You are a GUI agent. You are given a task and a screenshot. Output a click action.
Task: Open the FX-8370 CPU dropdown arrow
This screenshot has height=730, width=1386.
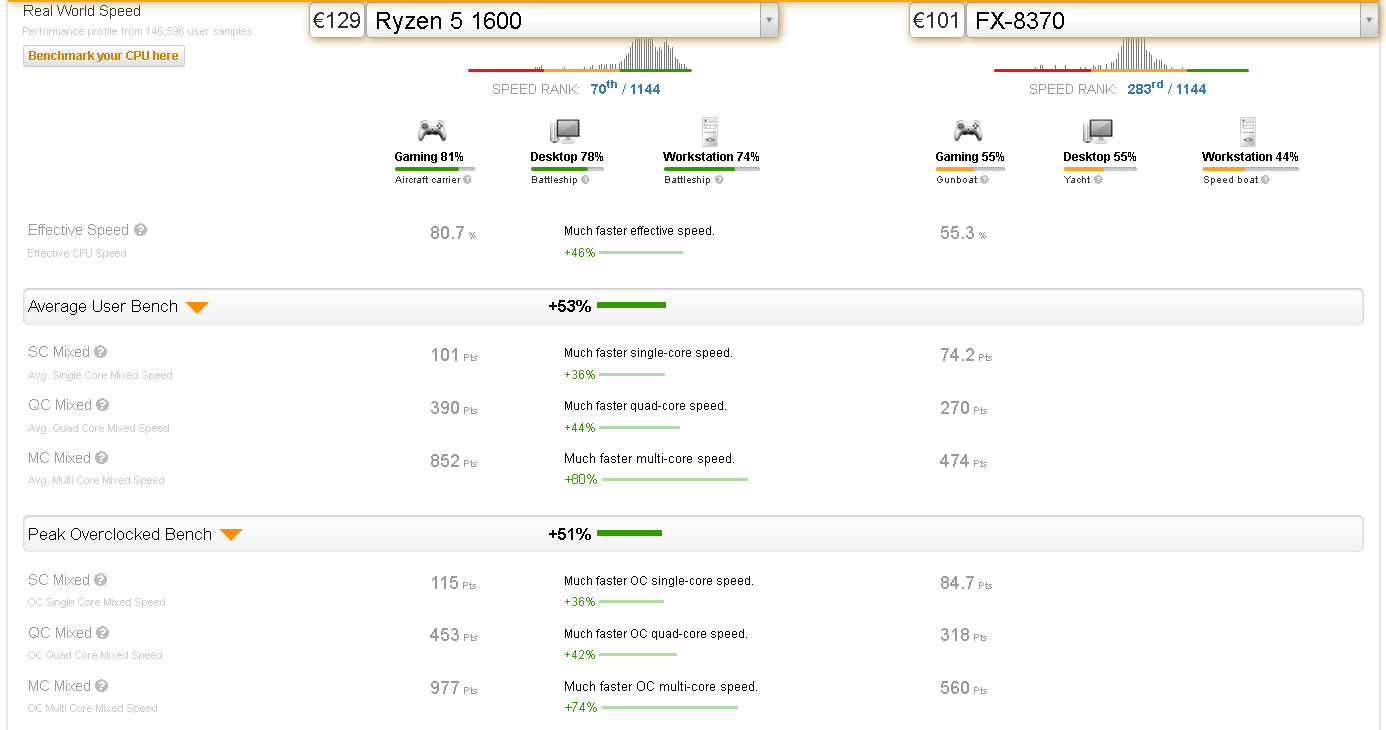click(x=1368, y=20)
